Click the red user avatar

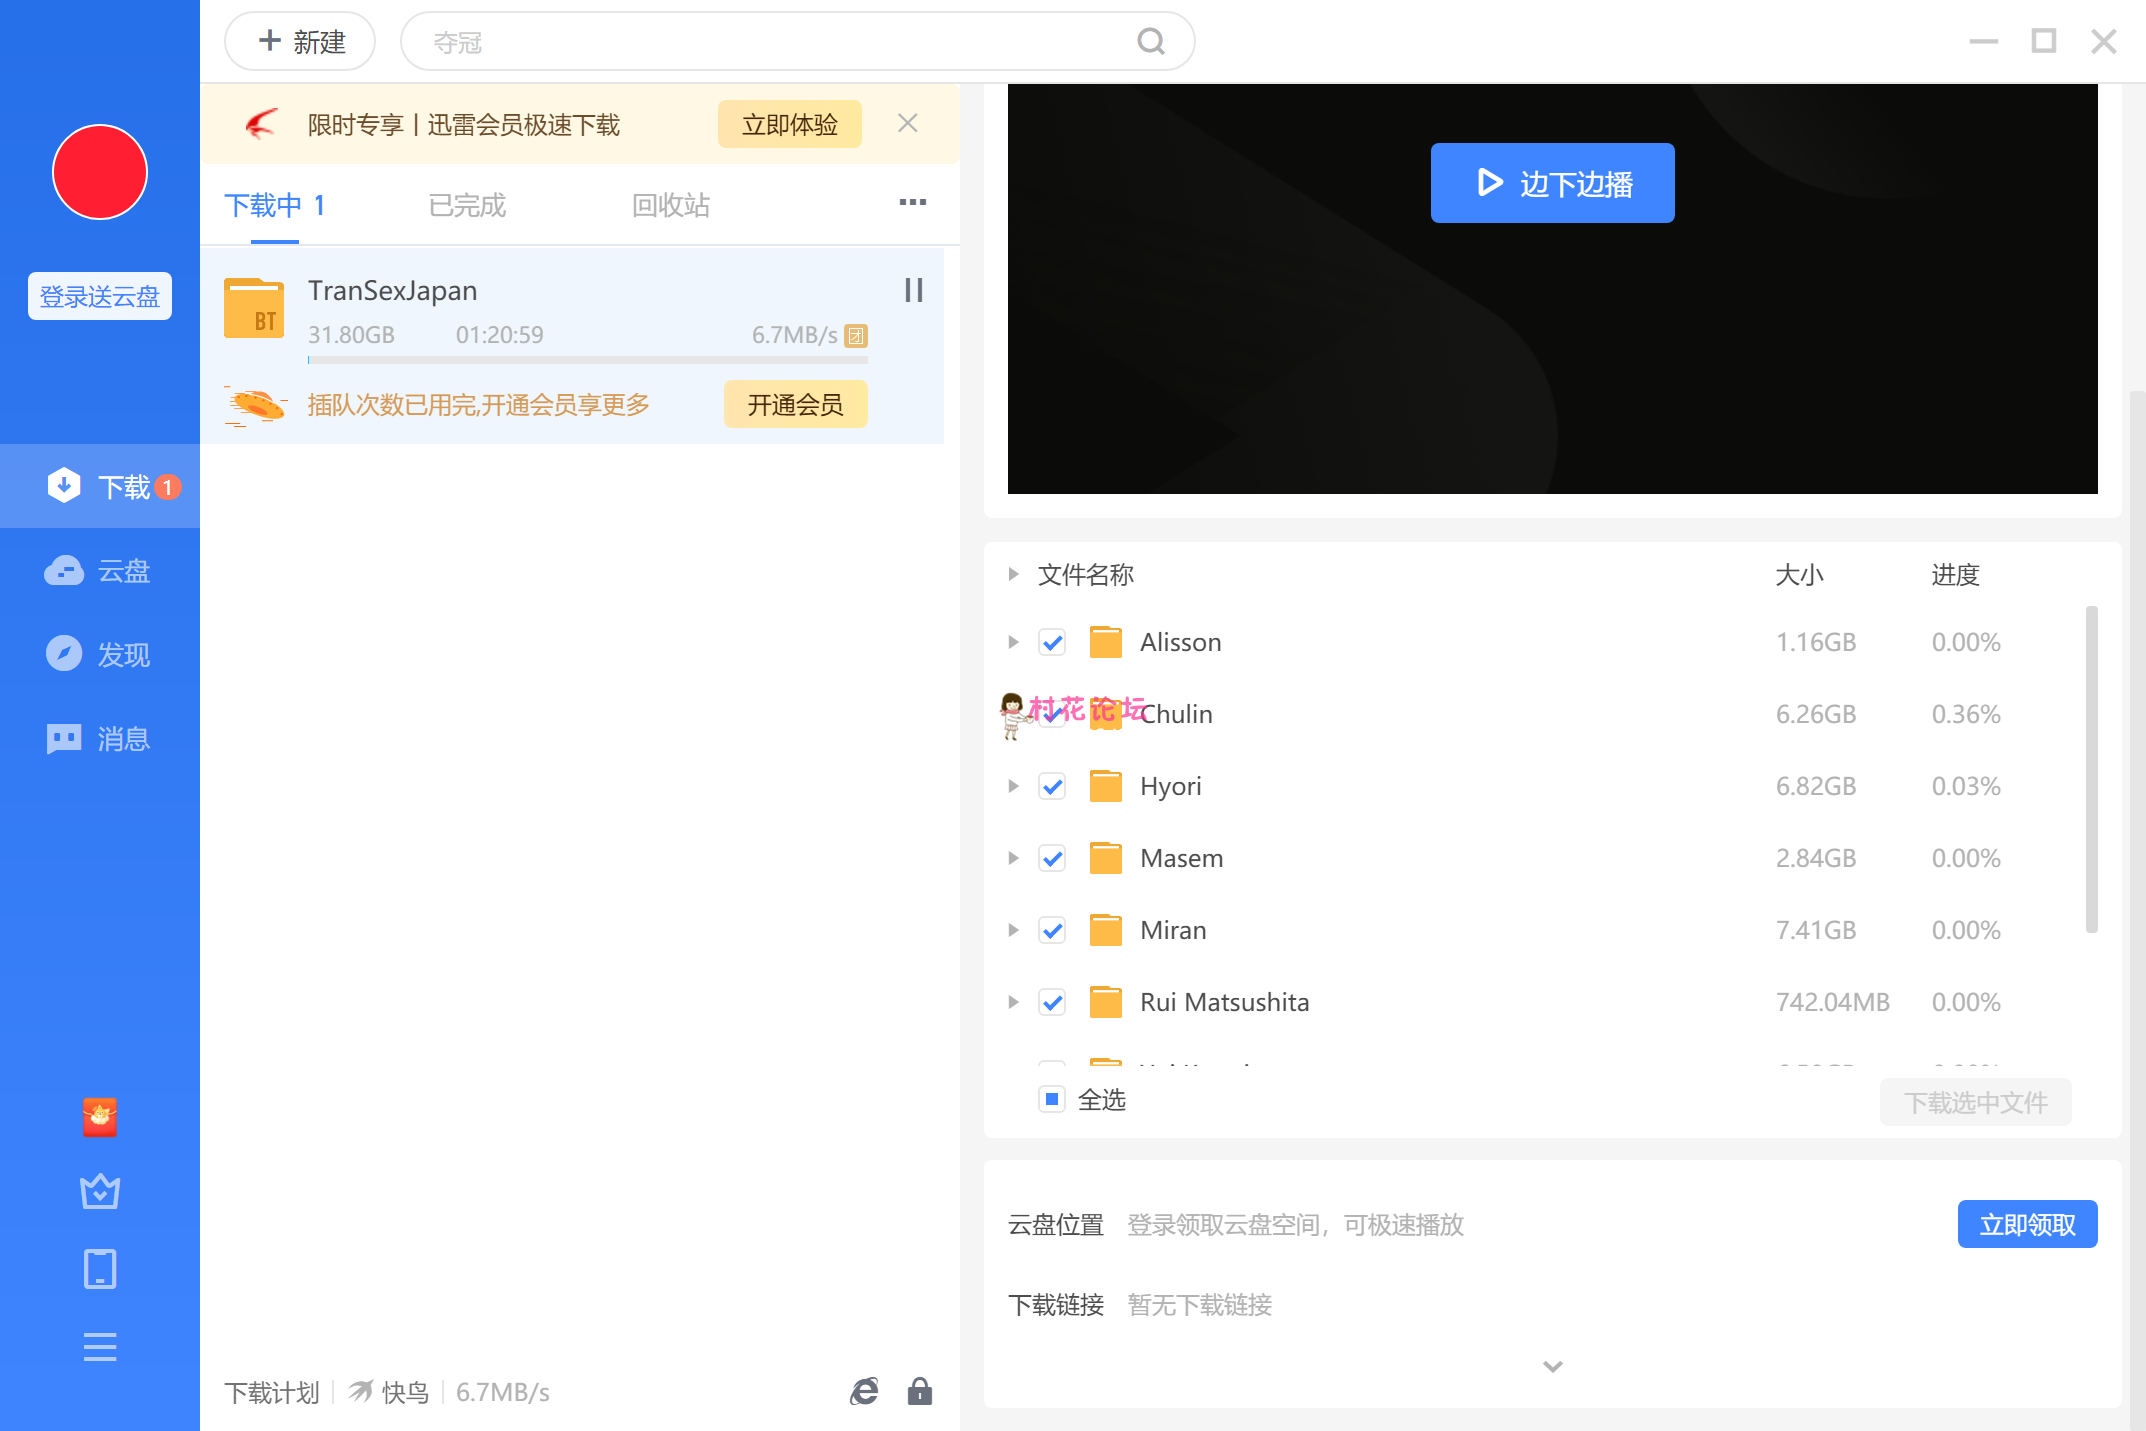[100, 172]
